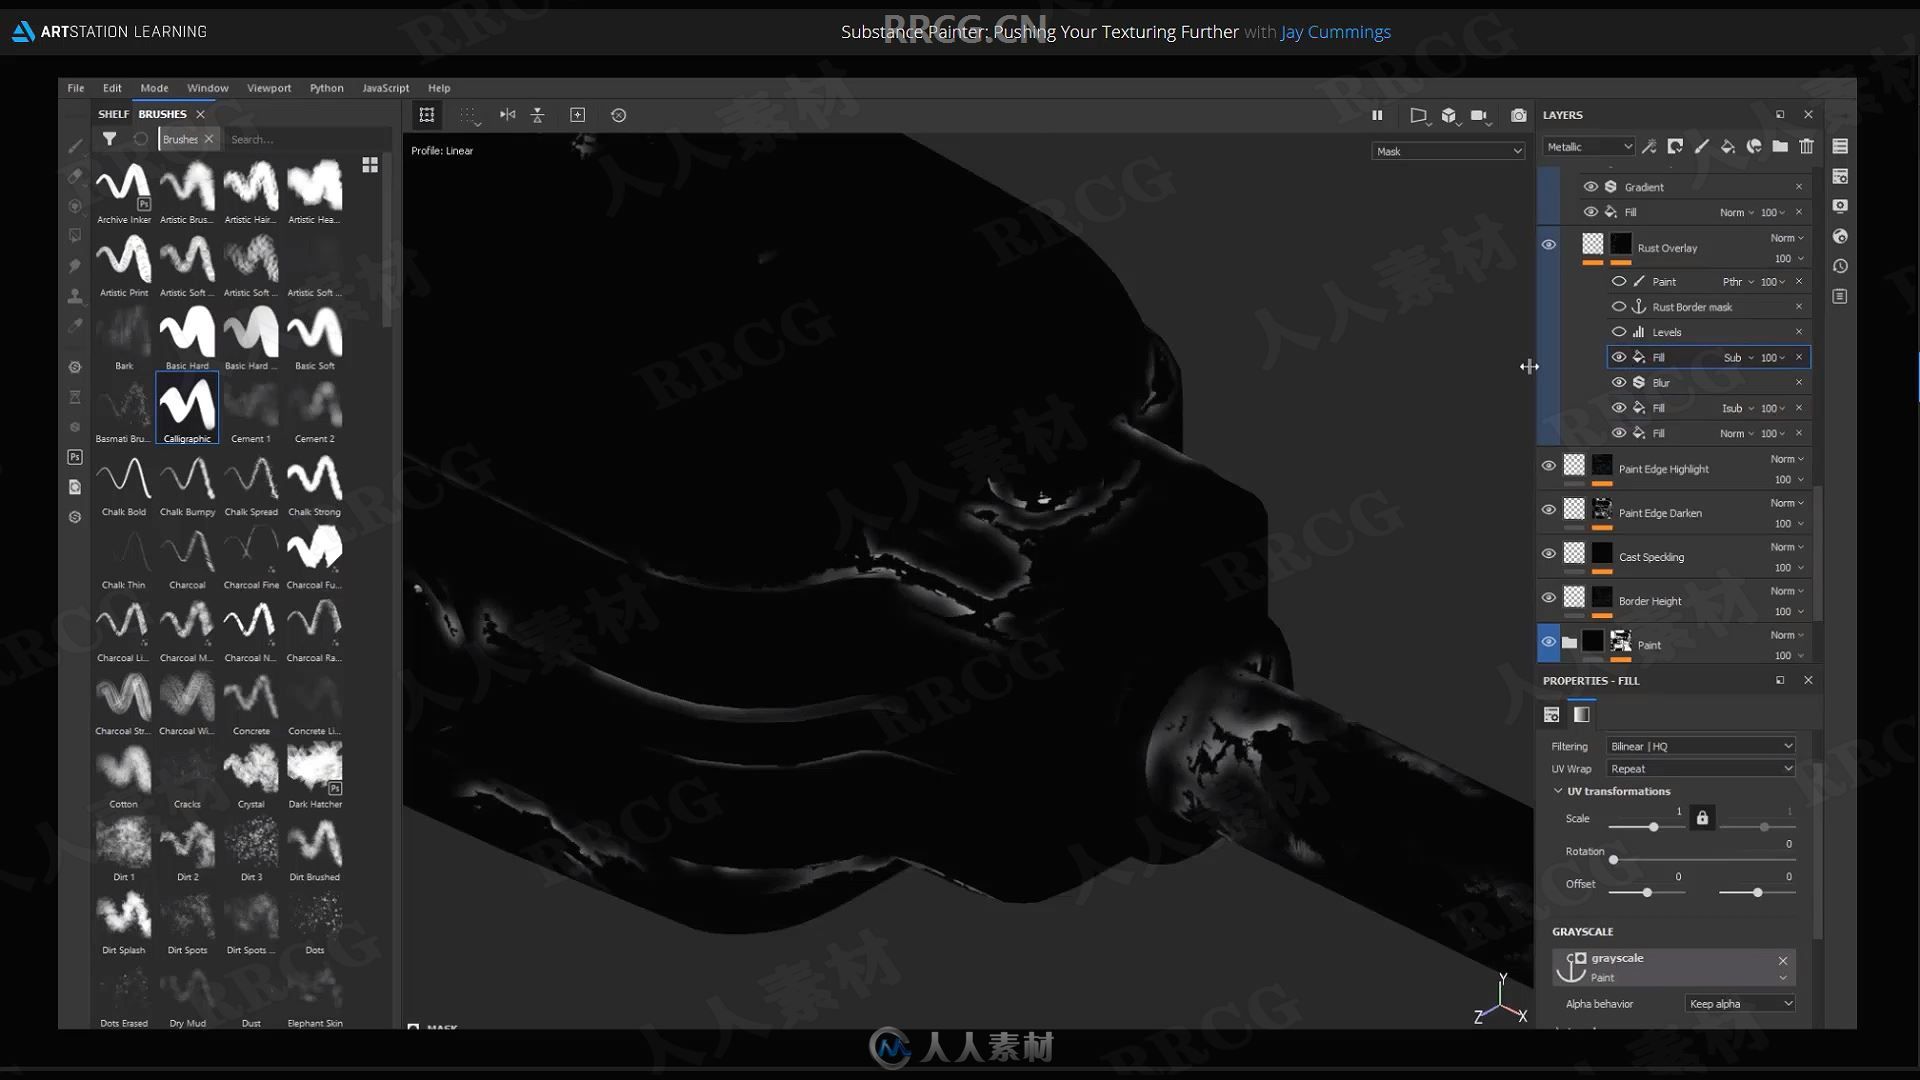Click the Scale lock icon in UV transformations
The height and width of the screenshot is (1080, 1920).
(x=1702, y=818)
